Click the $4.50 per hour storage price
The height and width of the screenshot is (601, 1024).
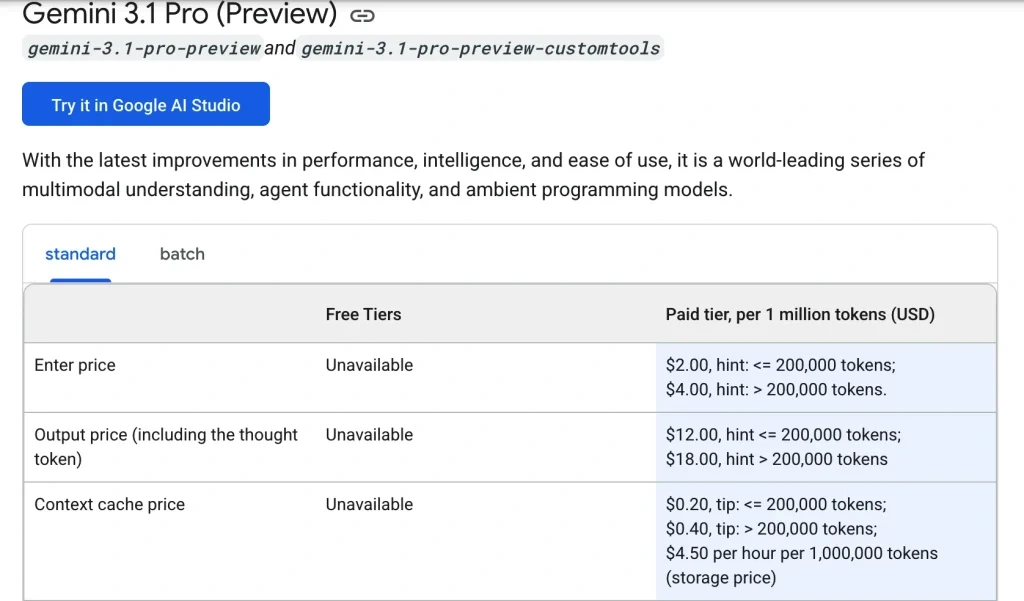[801, 565]
